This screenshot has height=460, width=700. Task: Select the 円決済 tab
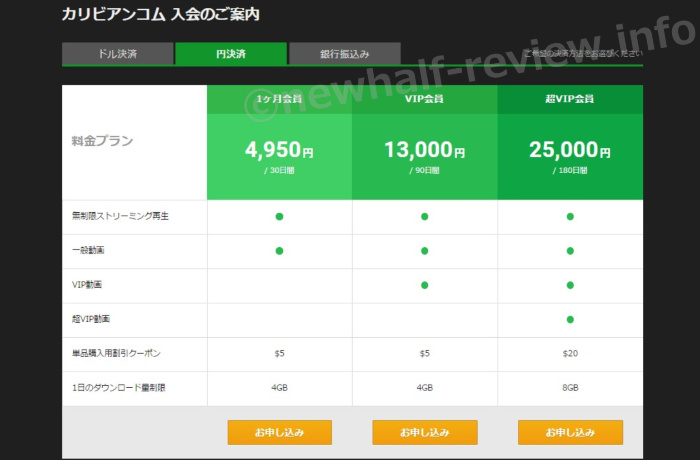coord(231,54)
